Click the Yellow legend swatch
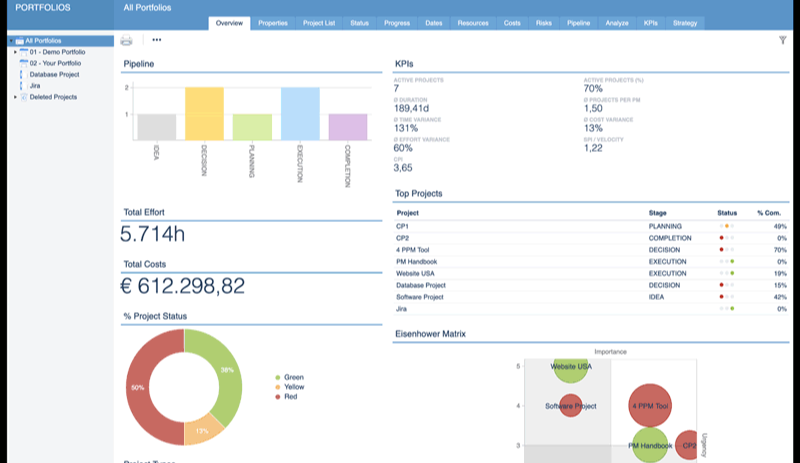Viewport: 800px width, 463px height. 277,388
